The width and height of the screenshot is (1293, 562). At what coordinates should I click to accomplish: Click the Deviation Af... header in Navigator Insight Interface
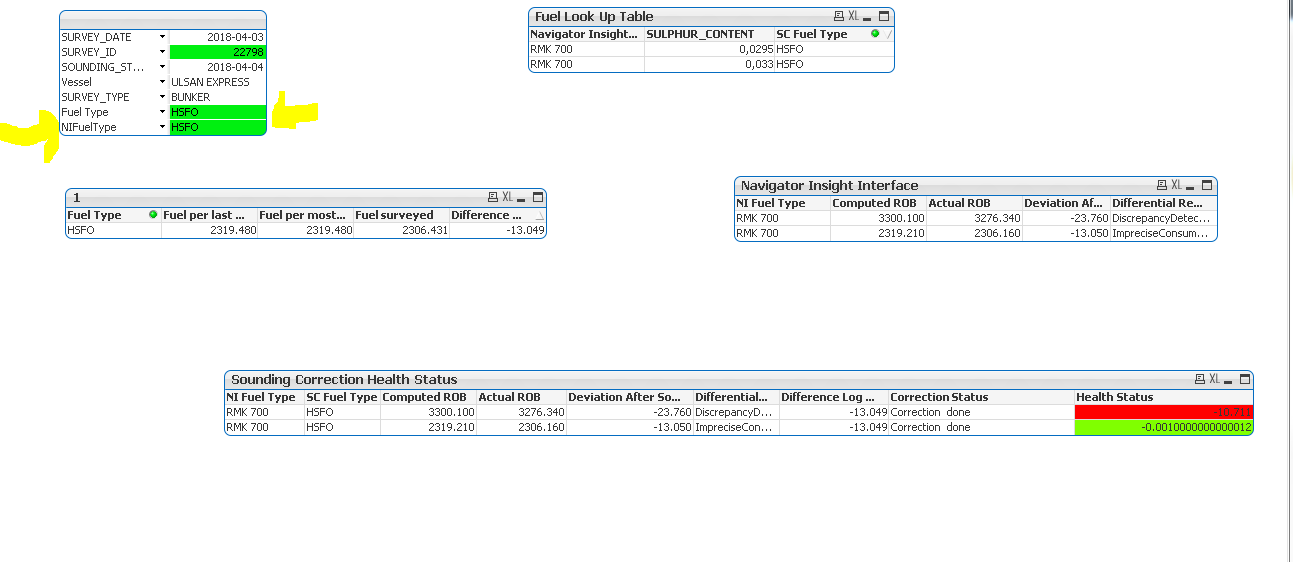point(1066,203)
